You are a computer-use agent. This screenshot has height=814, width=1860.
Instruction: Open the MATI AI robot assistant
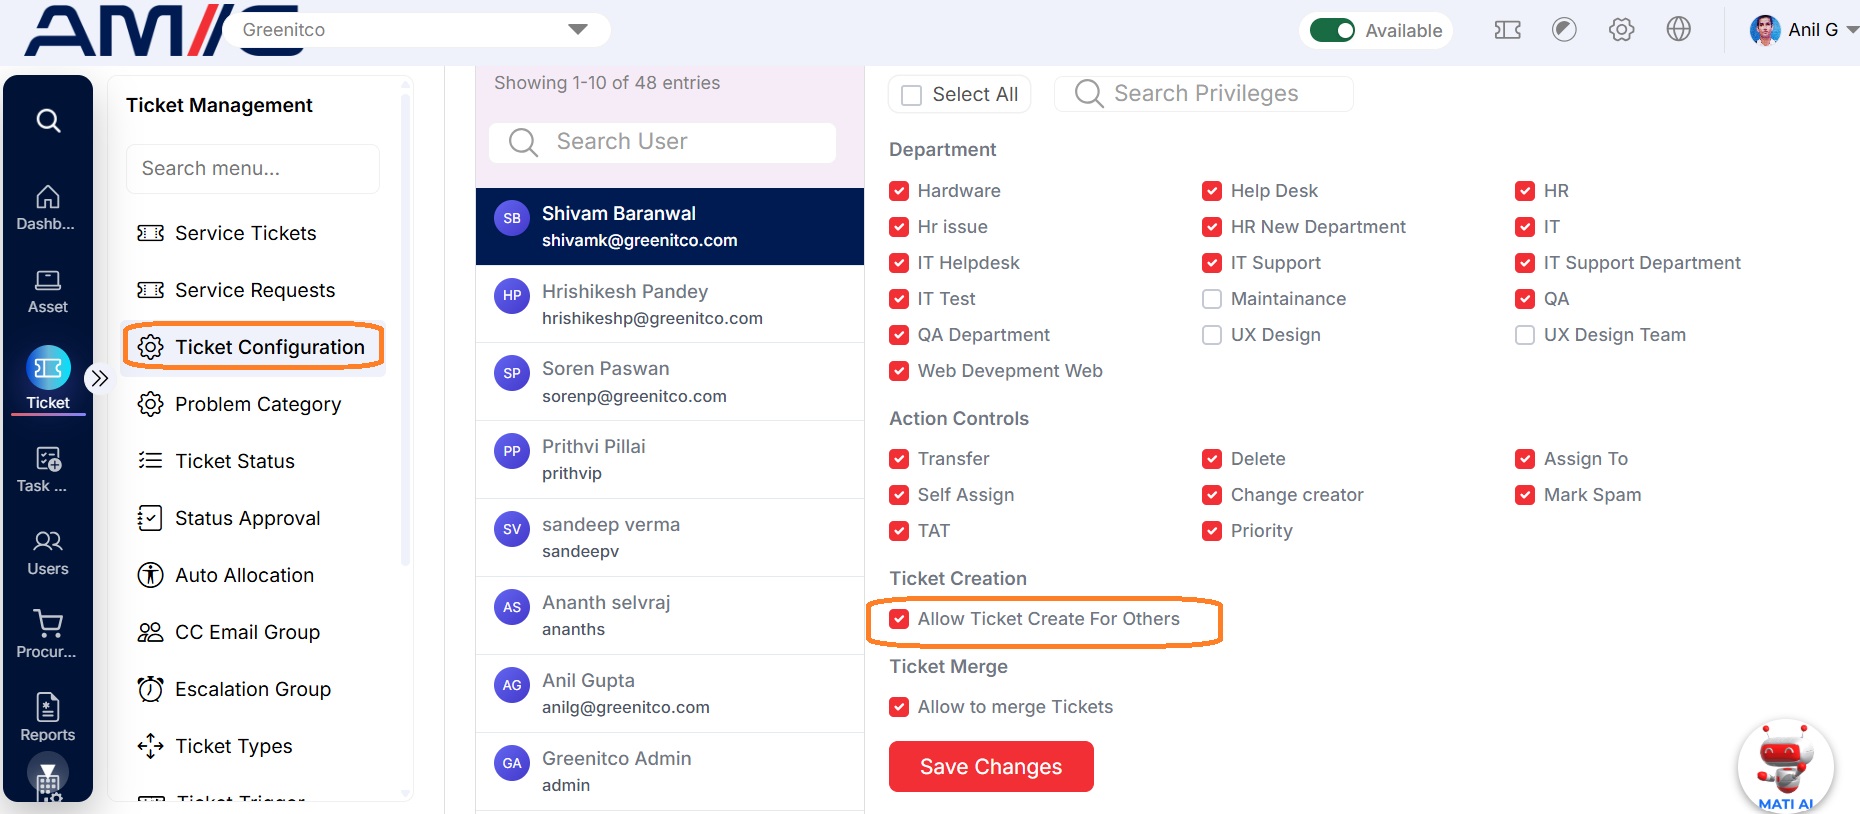pyautogui.click(x=1785, y=767)
